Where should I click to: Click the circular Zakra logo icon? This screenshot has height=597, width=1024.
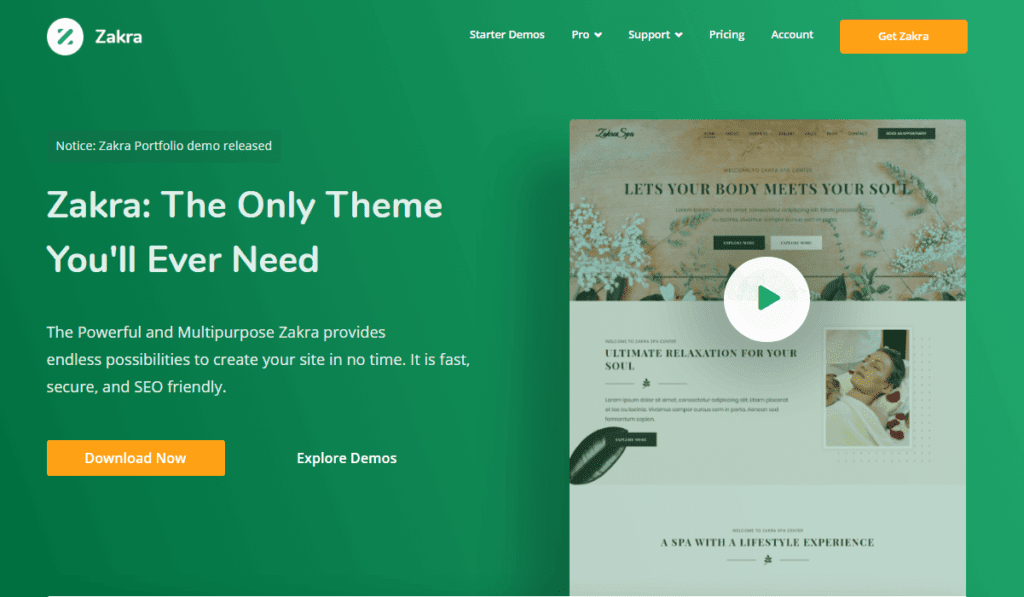pos(64,36)
